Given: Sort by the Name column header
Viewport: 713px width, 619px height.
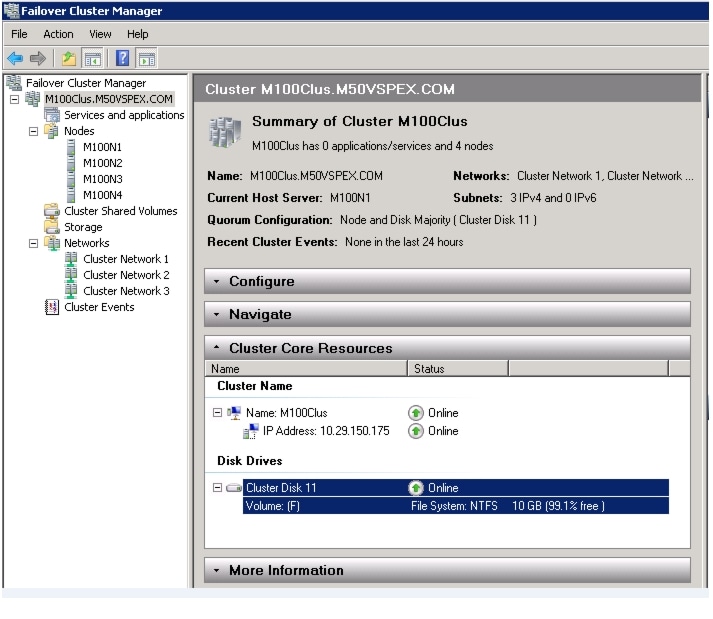Looking at the screenshot, I should [306, 369].
